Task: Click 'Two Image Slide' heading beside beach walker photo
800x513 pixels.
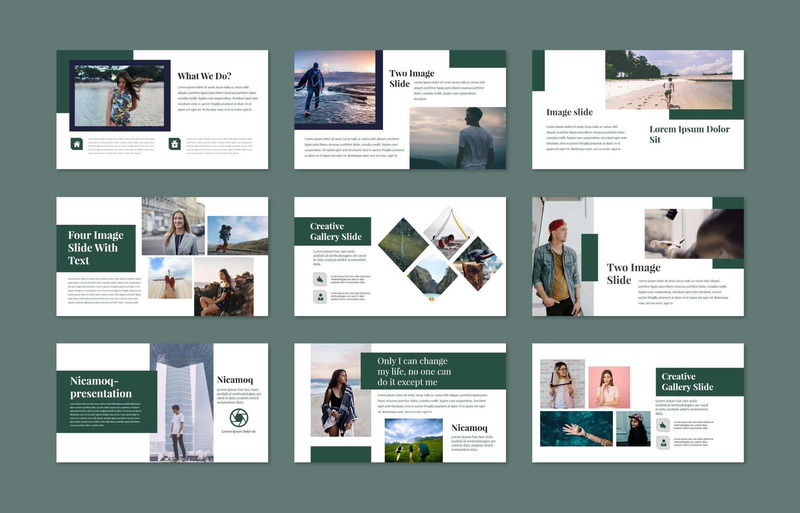Action: coord(412,78)
